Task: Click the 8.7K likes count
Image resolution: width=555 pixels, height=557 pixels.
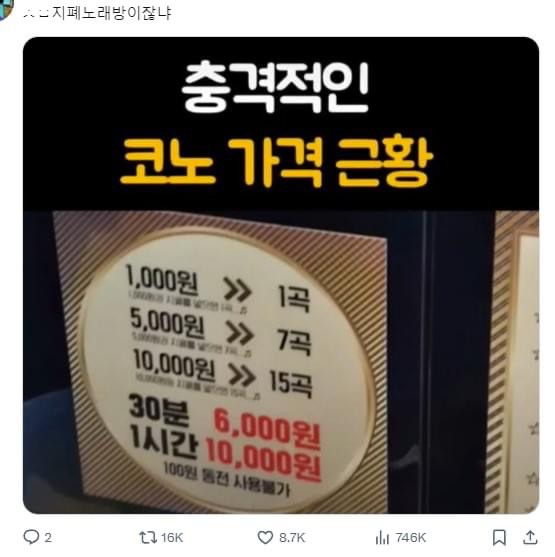Action: coord(292,537)
